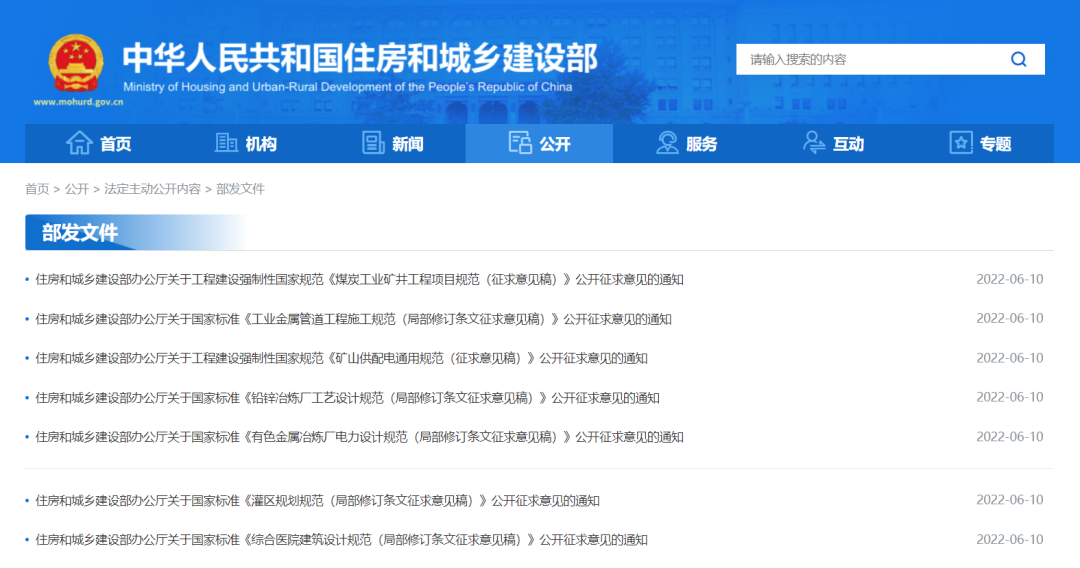Click the date 2022-06-10 for 综合医院建筑 notice

(x=1010, y=539)
